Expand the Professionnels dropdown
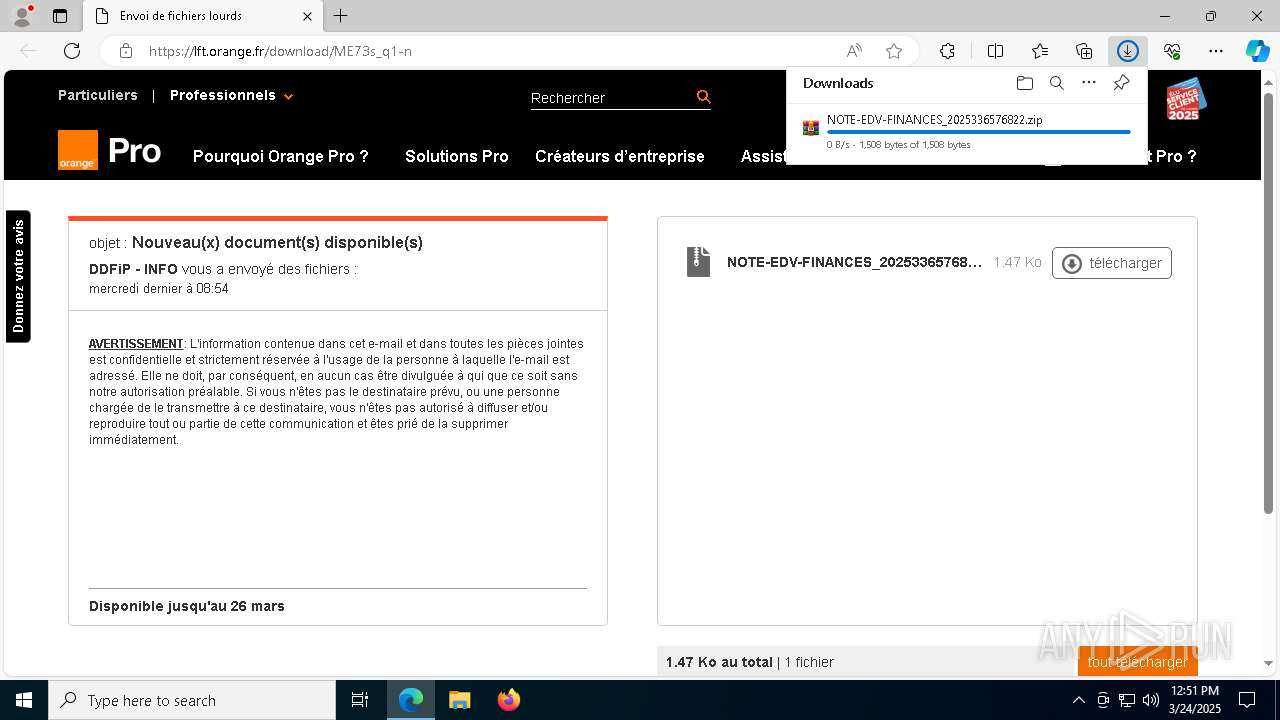The image size is (1280, 720). tap(231, 95)
